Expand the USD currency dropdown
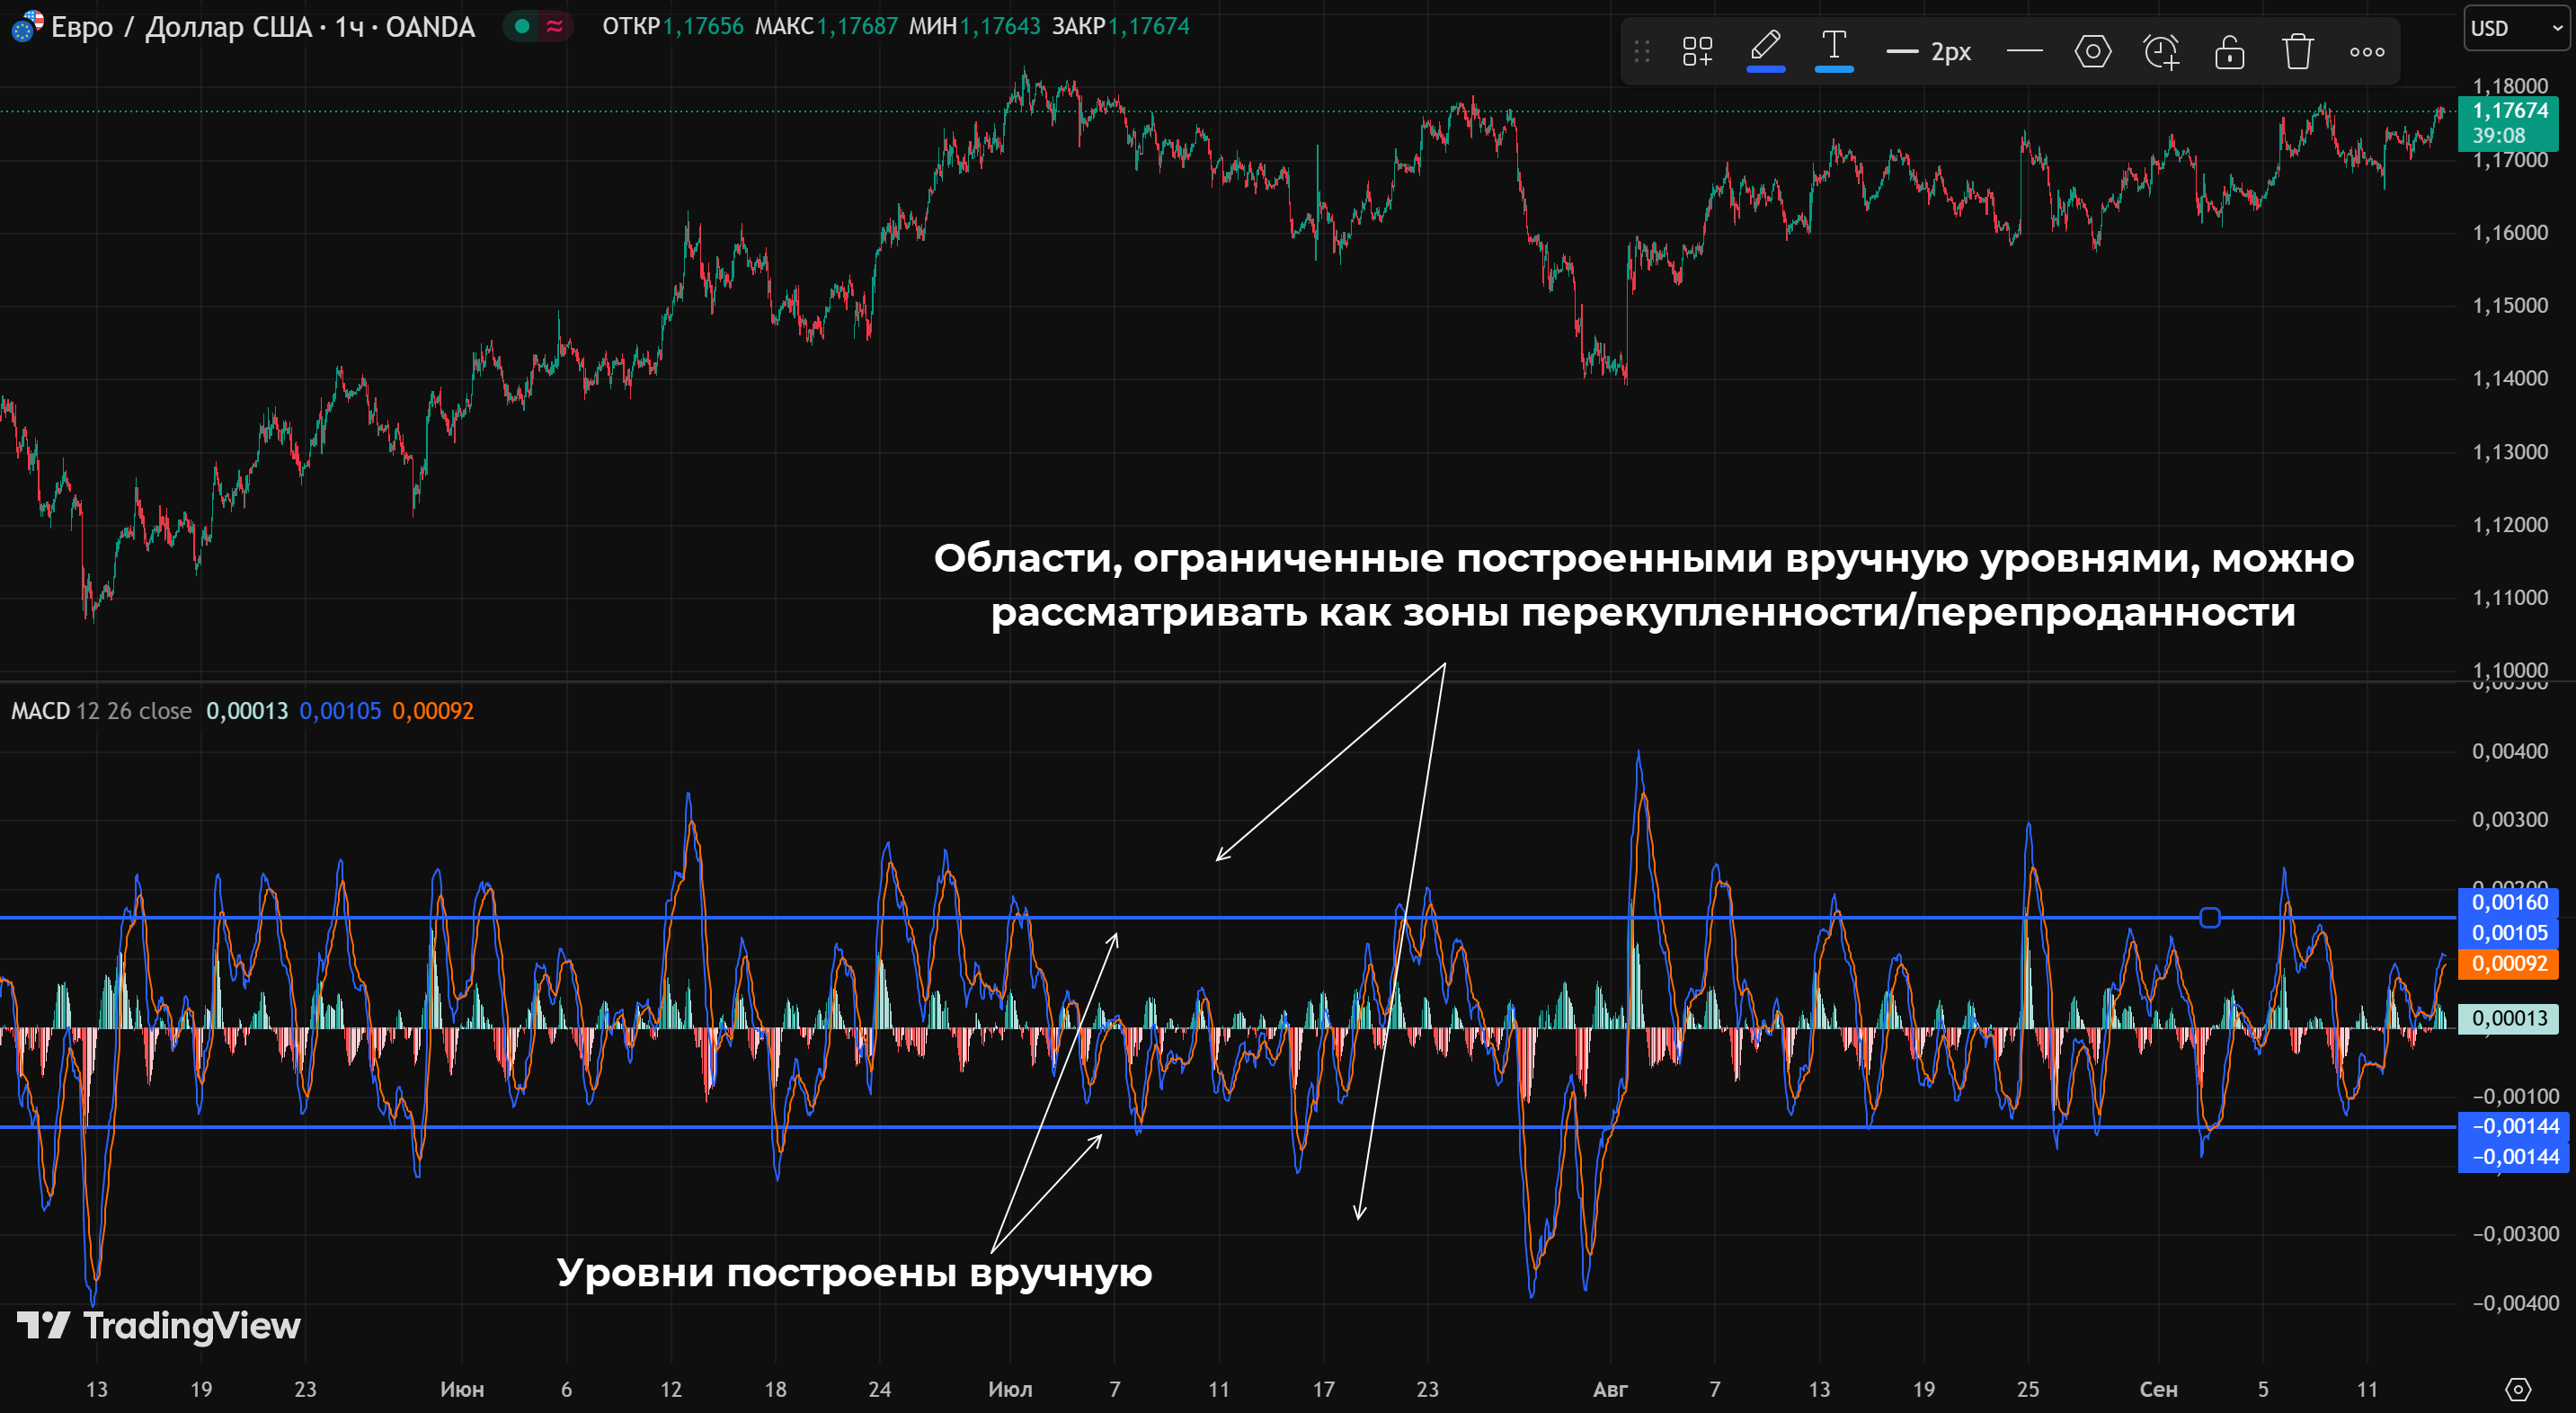This screenshot has height=1413, width=2576. point(2517,28)
